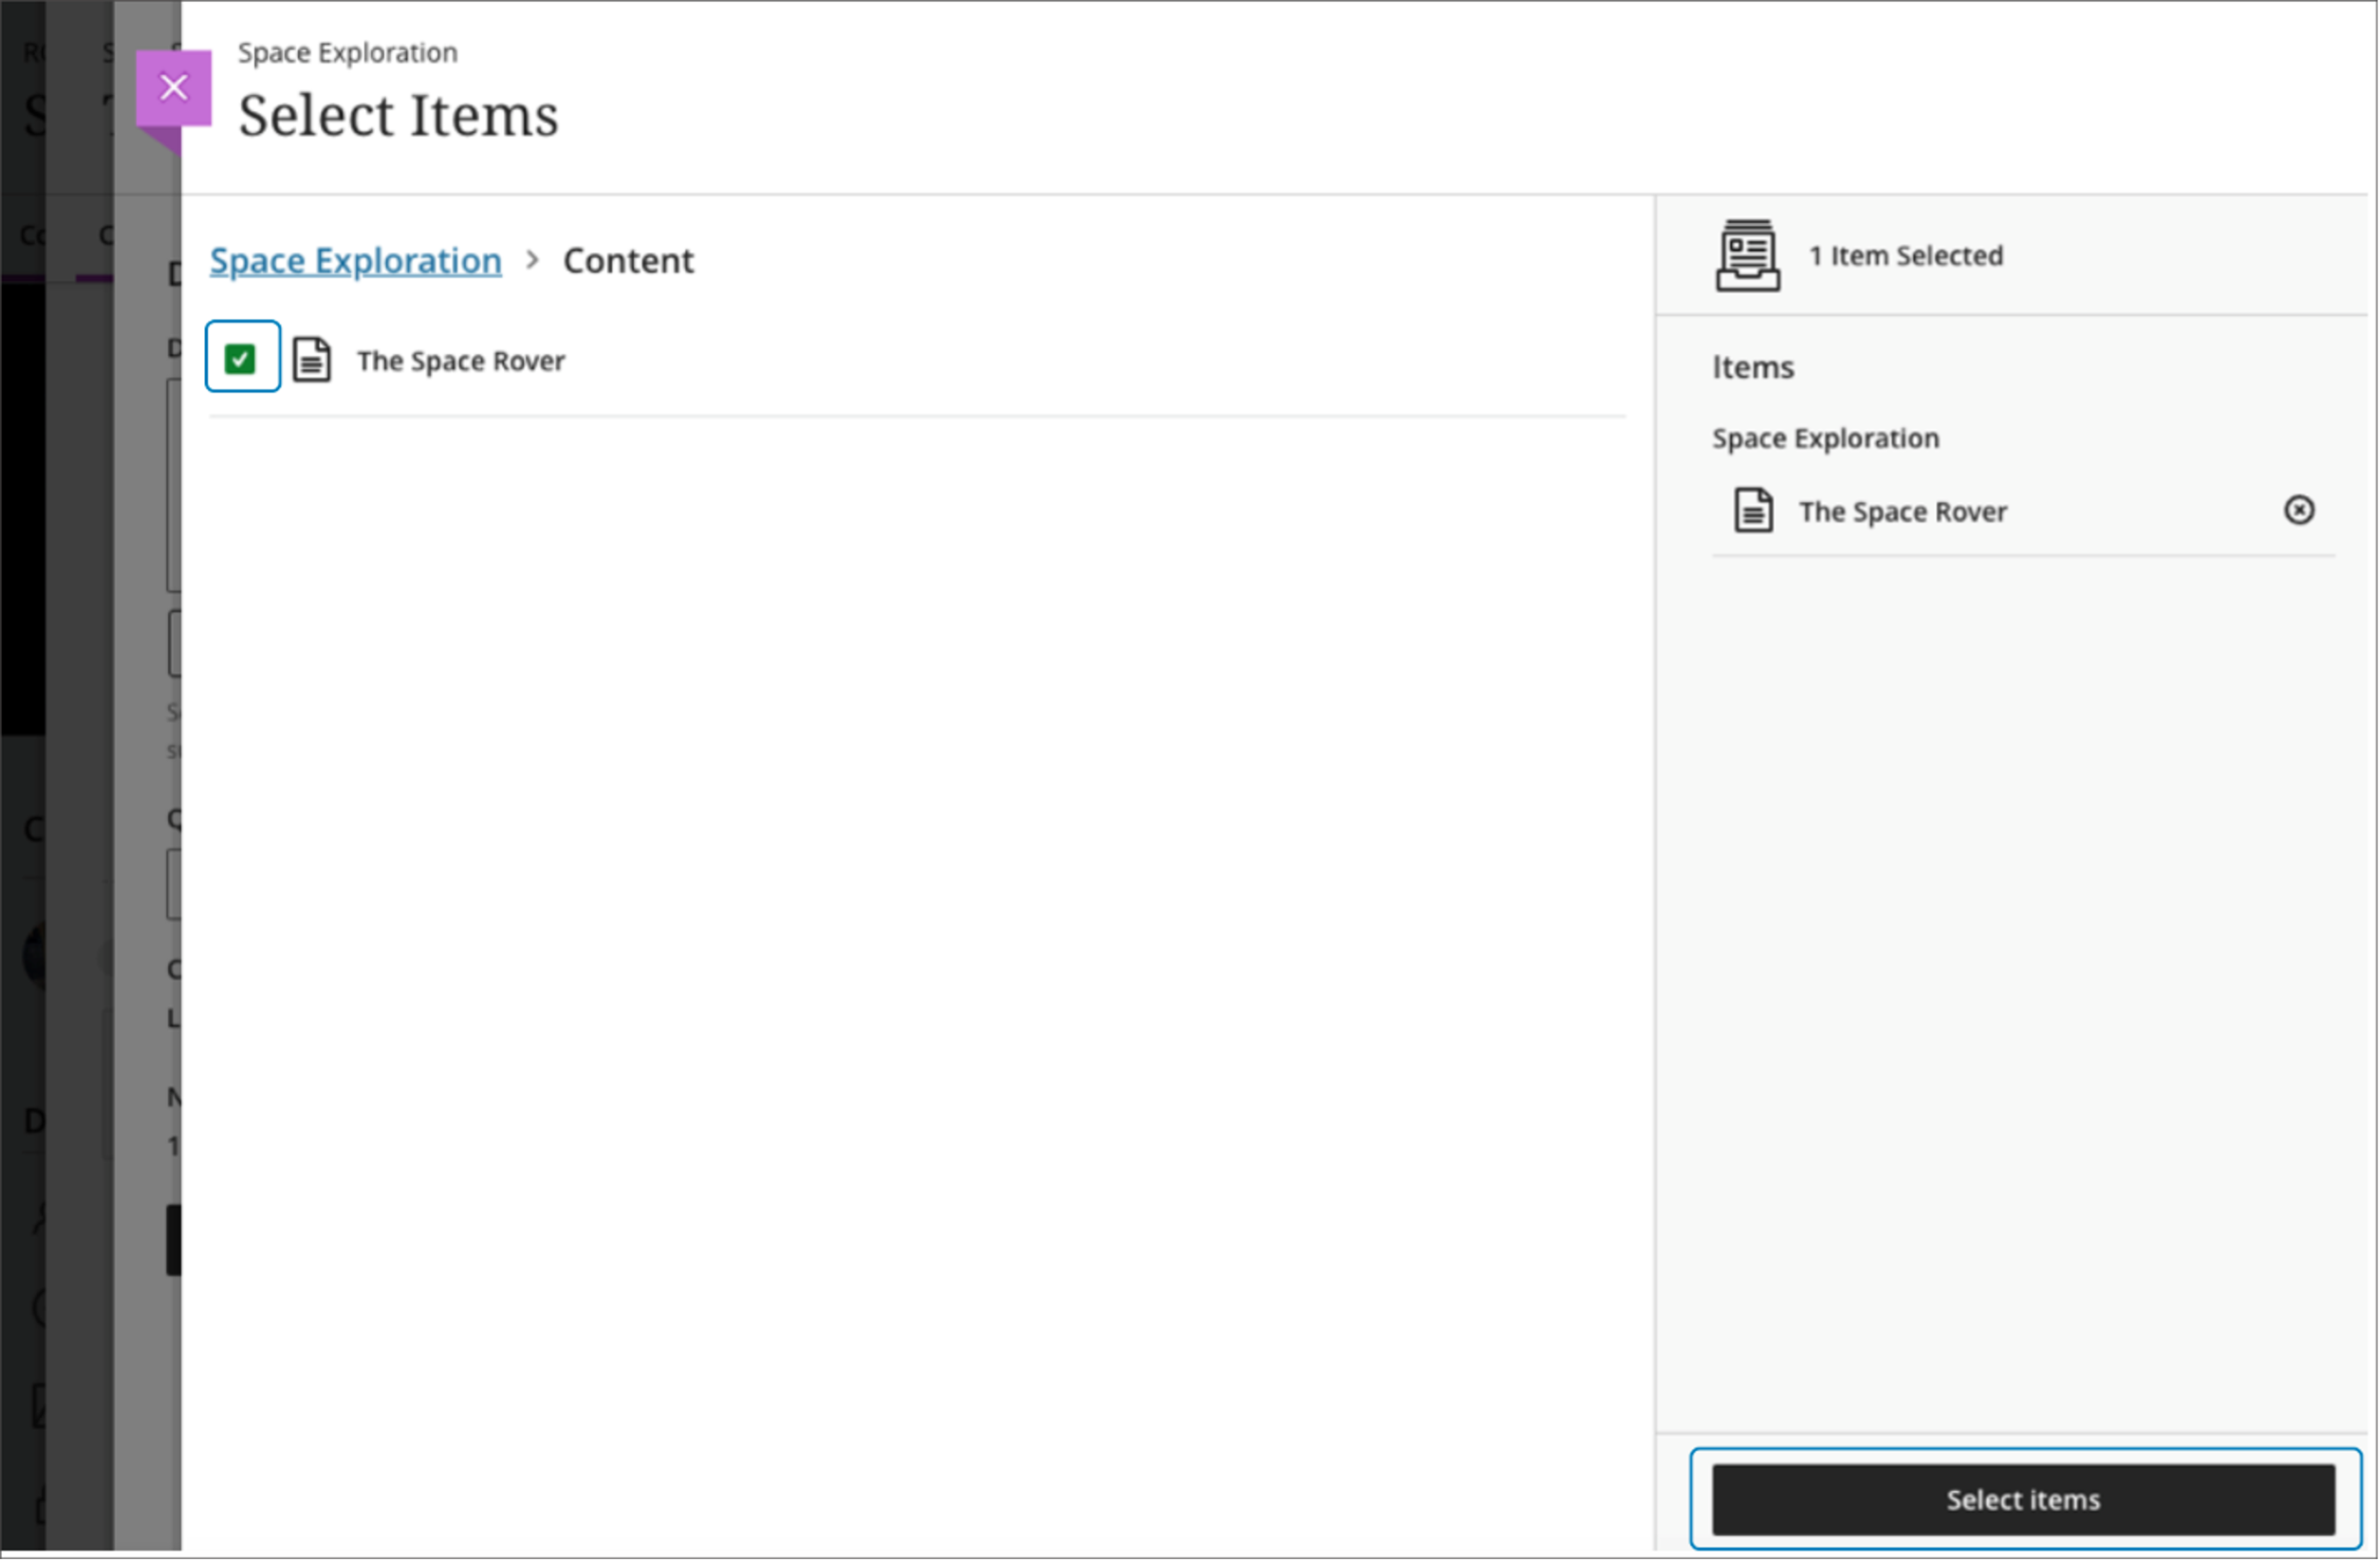Image resolution: width=2380 pixels, height=1562 pixels.
Task: Click The Space Rover entry in the Items panel
Action: pos(1902,511)
